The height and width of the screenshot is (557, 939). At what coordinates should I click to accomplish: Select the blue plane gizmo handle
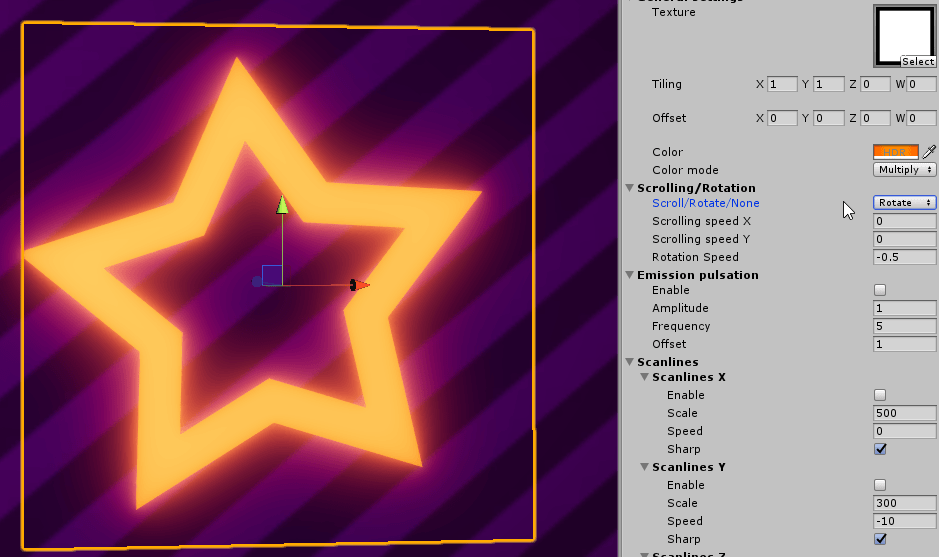point(272,276)
